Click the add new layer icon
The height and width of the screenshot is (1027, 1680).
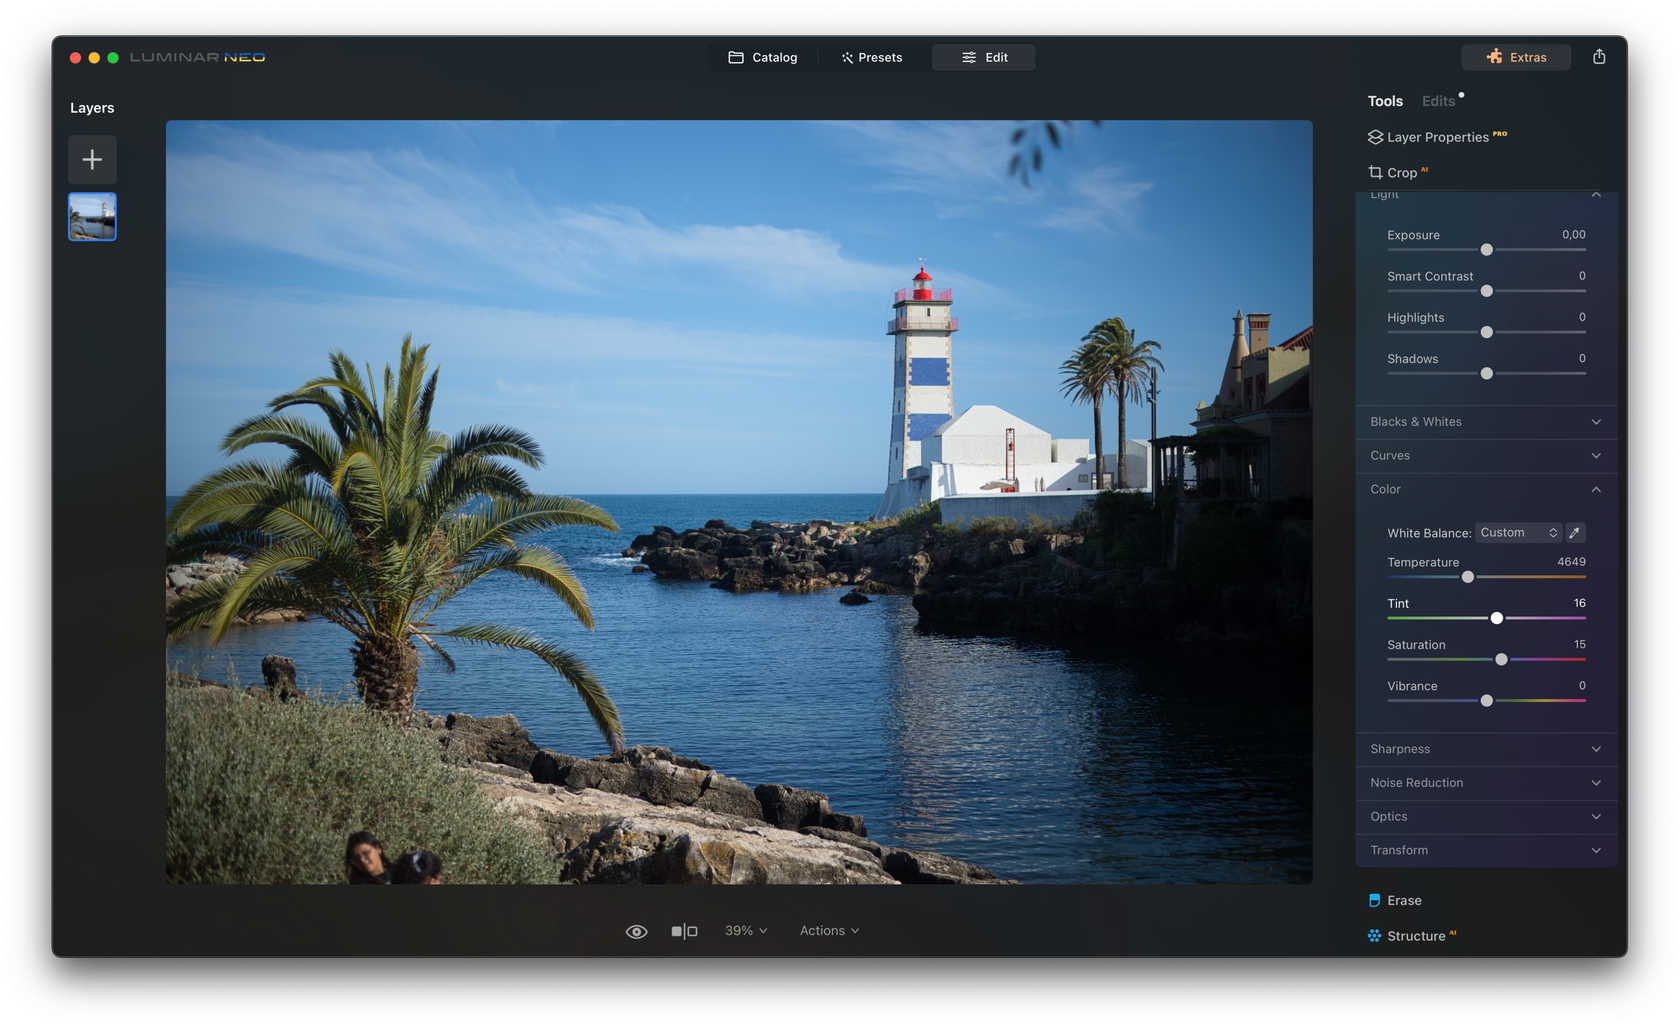point(92,159)
